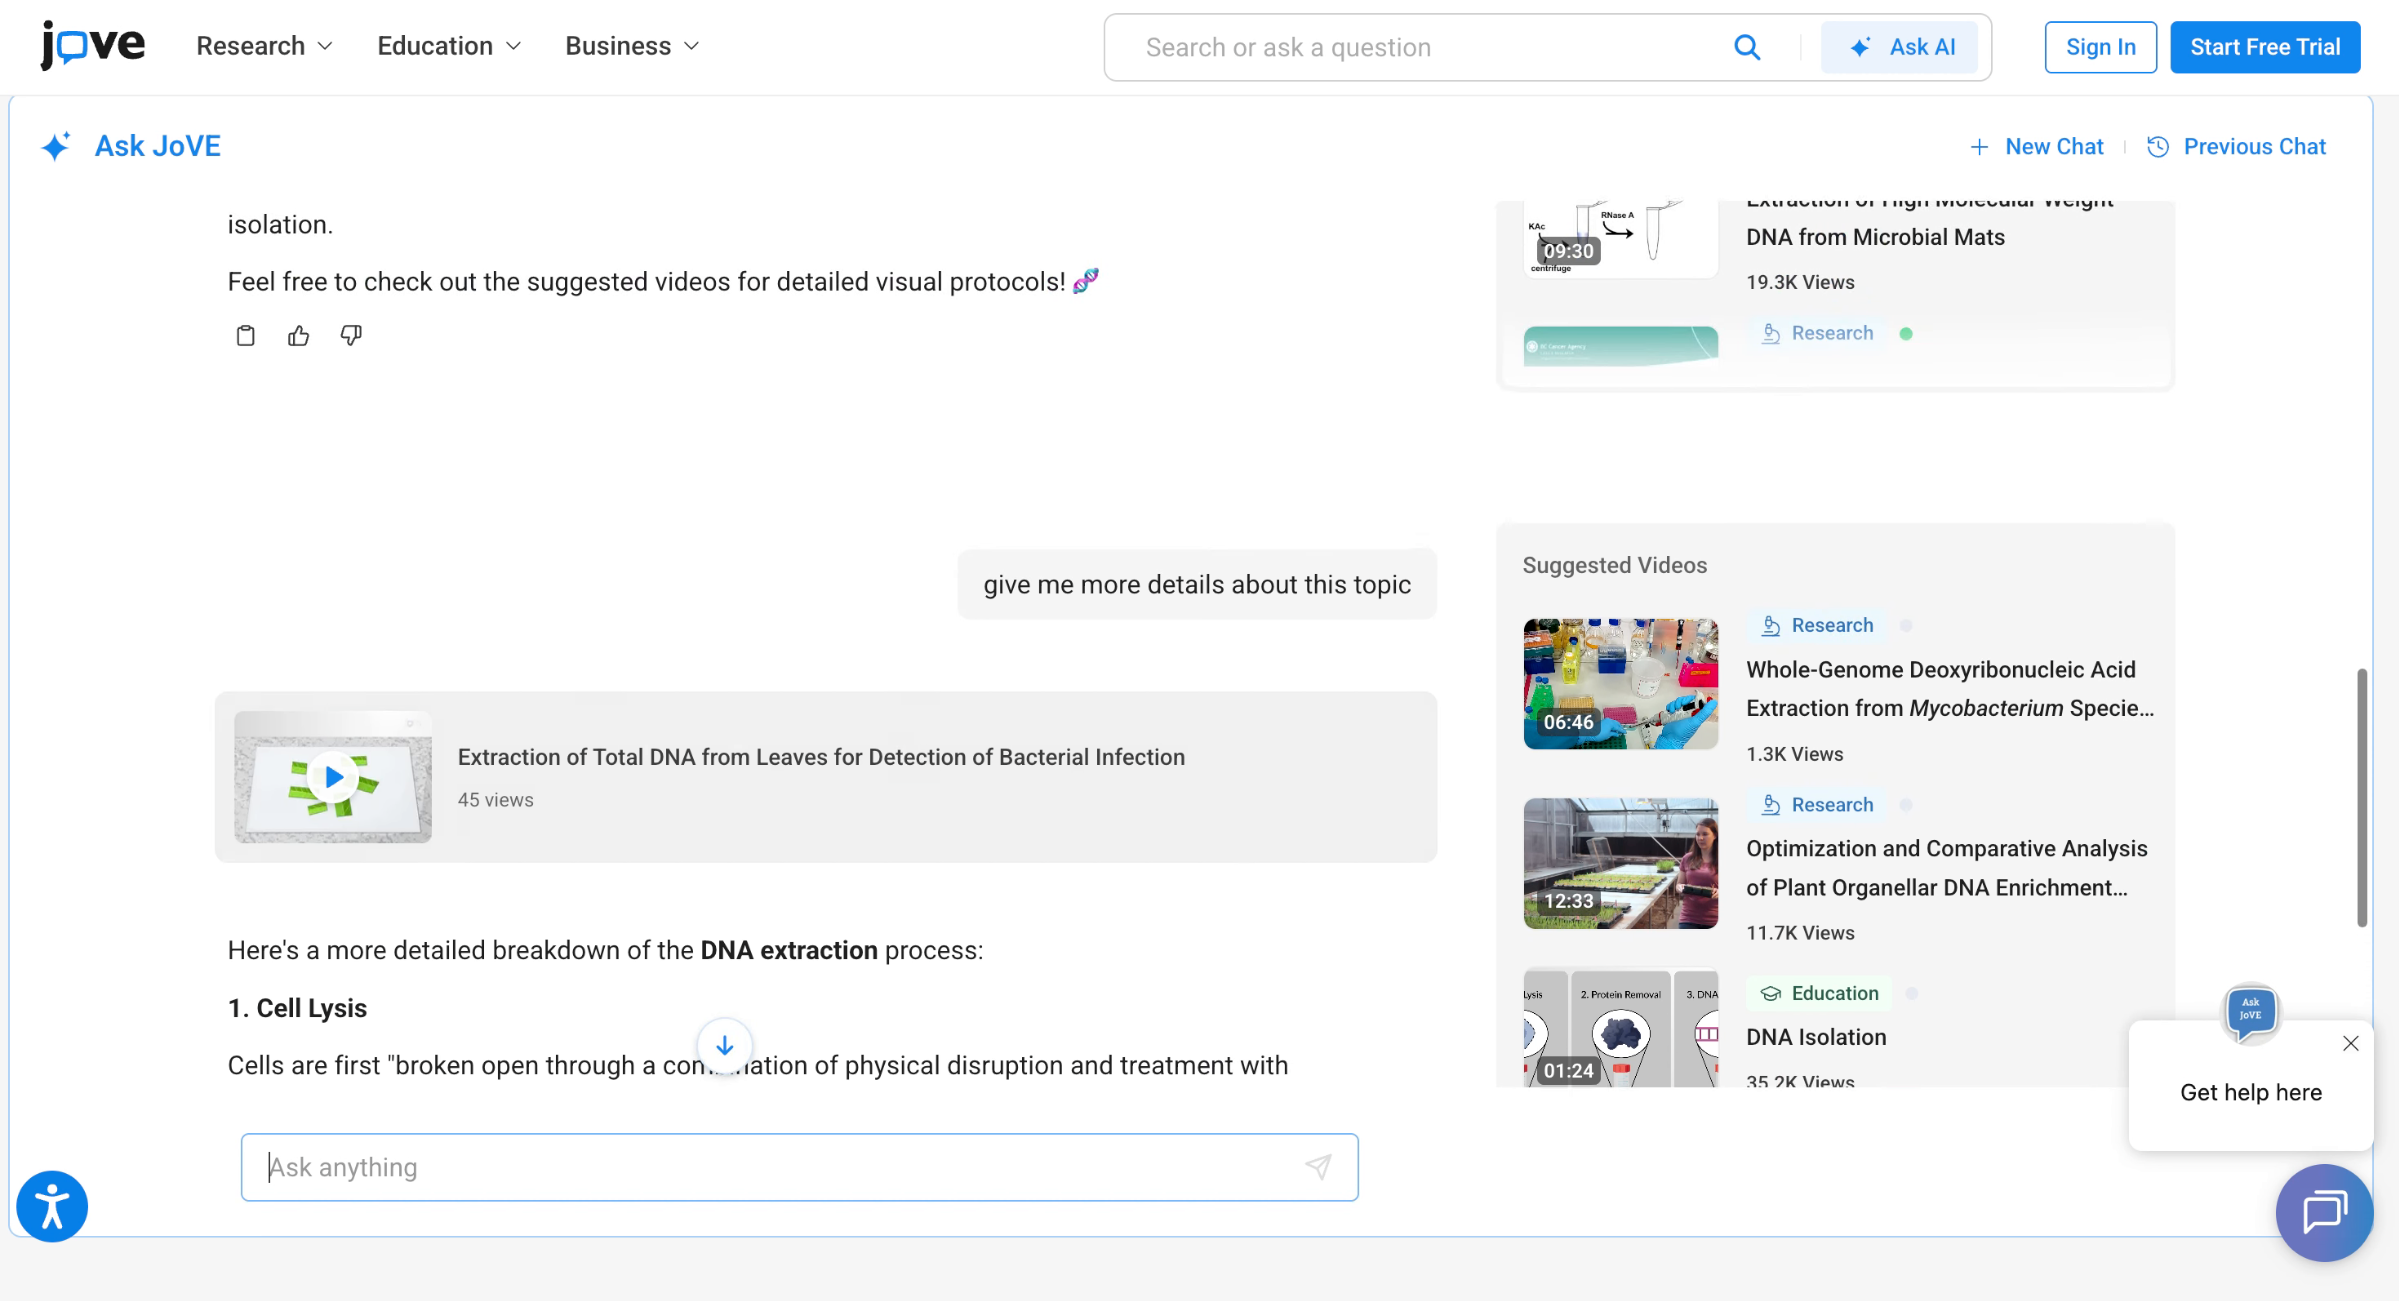Open the Plant Organellar DNA Enrichment thumbnail
Screen dimensions: 2399x1301
[1620, 863]
